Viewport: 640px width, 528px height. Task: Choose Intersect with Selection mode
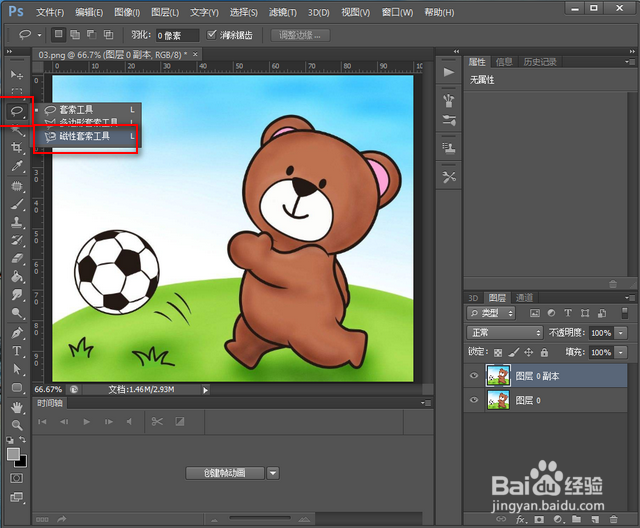(108, 35)
